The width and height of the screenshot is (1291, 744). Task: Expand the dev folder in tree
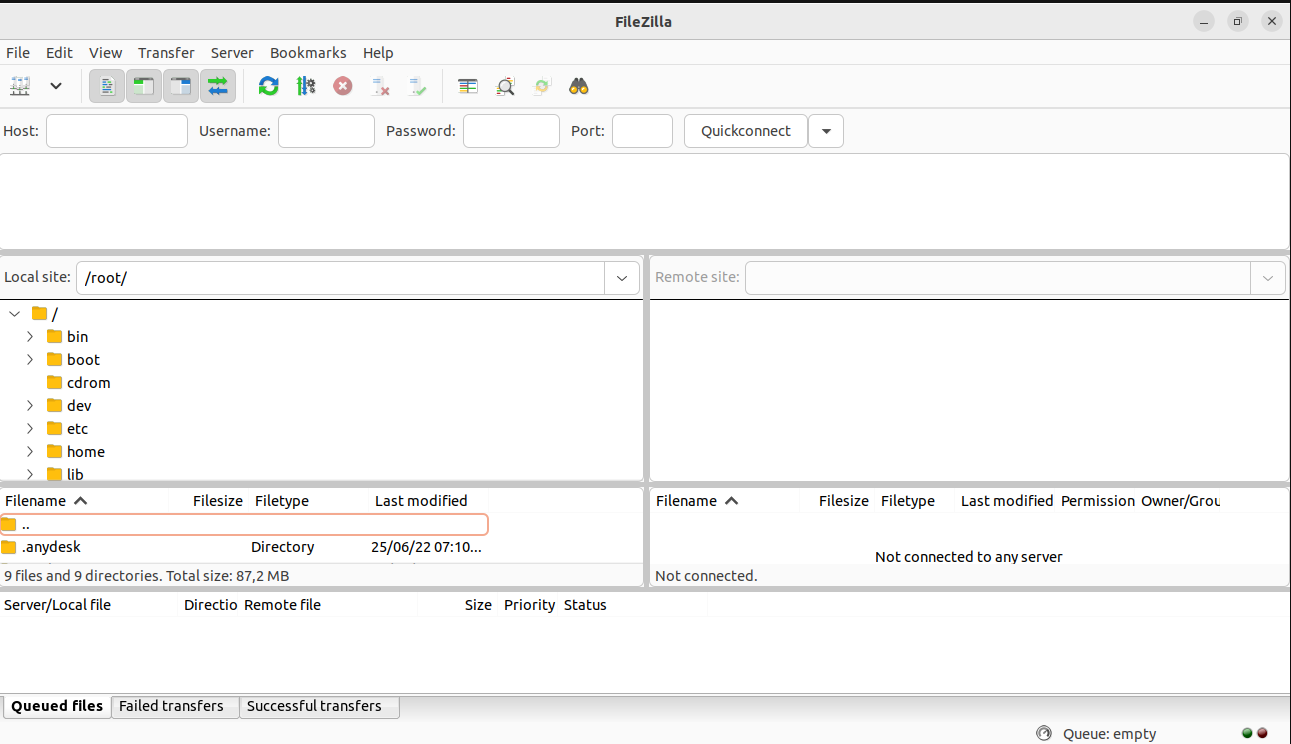[x=30, y=405]
